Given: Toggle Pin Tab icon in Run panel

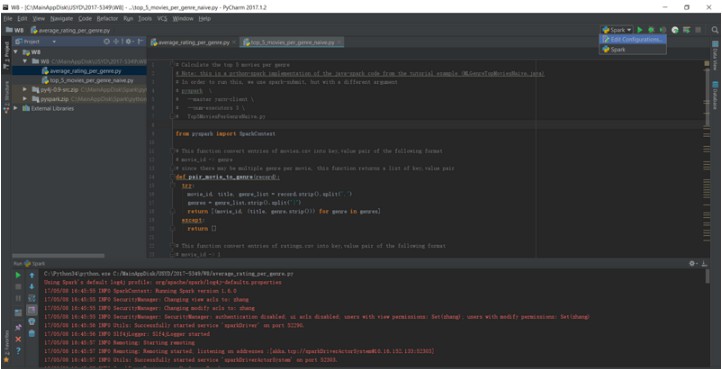Looking at the screenshot, I should point(18,327).
